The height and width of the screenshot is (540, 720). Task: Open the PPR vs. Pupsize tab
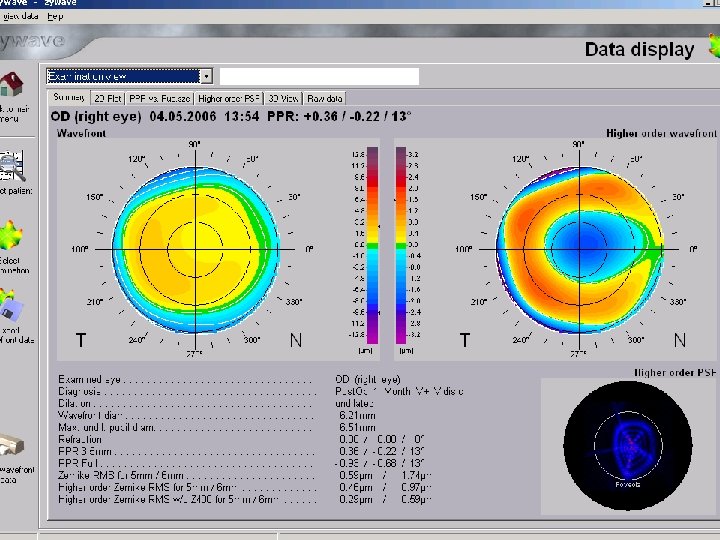[x=158, y=98]
